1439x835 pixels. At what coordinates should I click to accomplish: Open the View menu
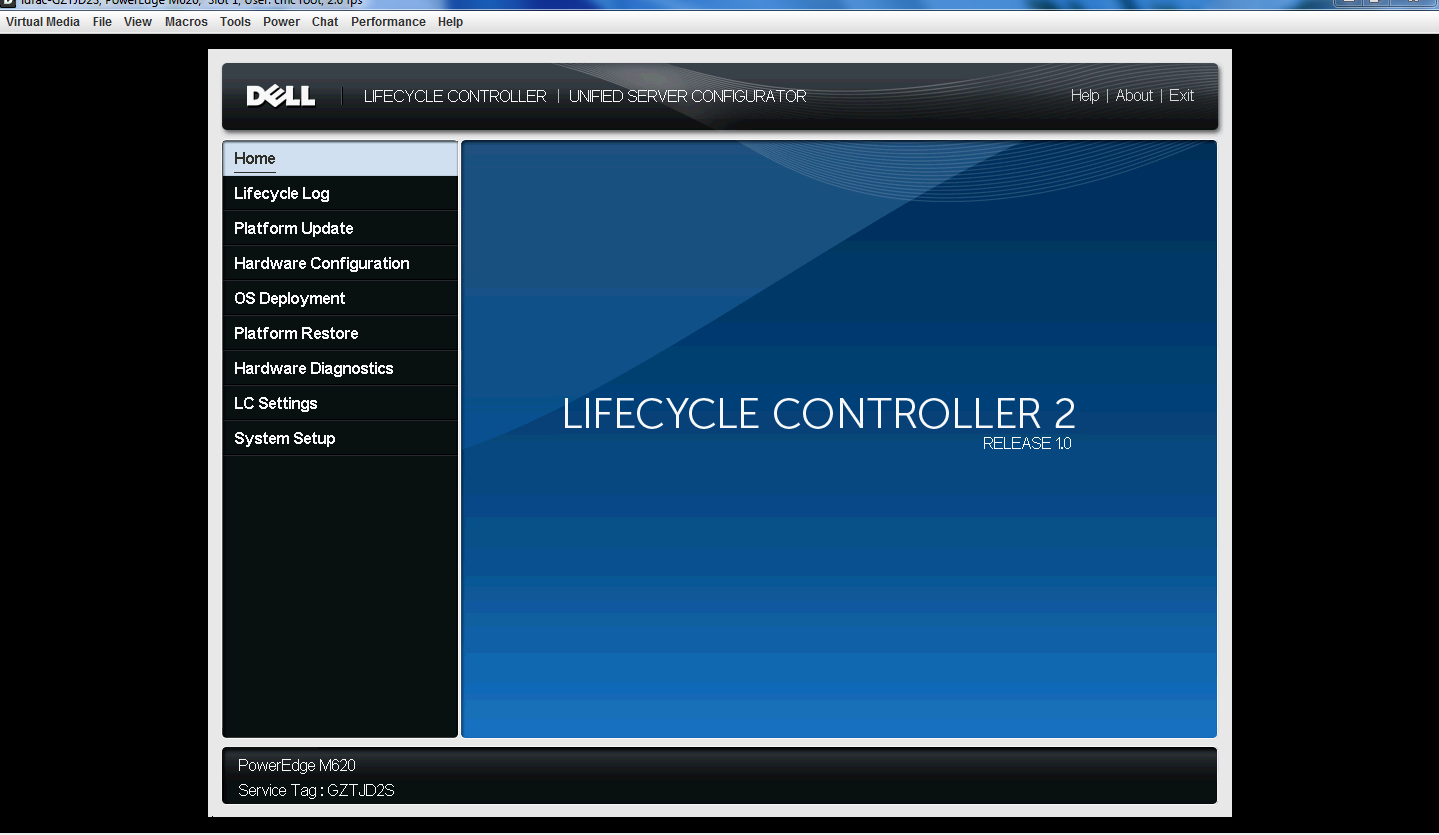[138, 22]
